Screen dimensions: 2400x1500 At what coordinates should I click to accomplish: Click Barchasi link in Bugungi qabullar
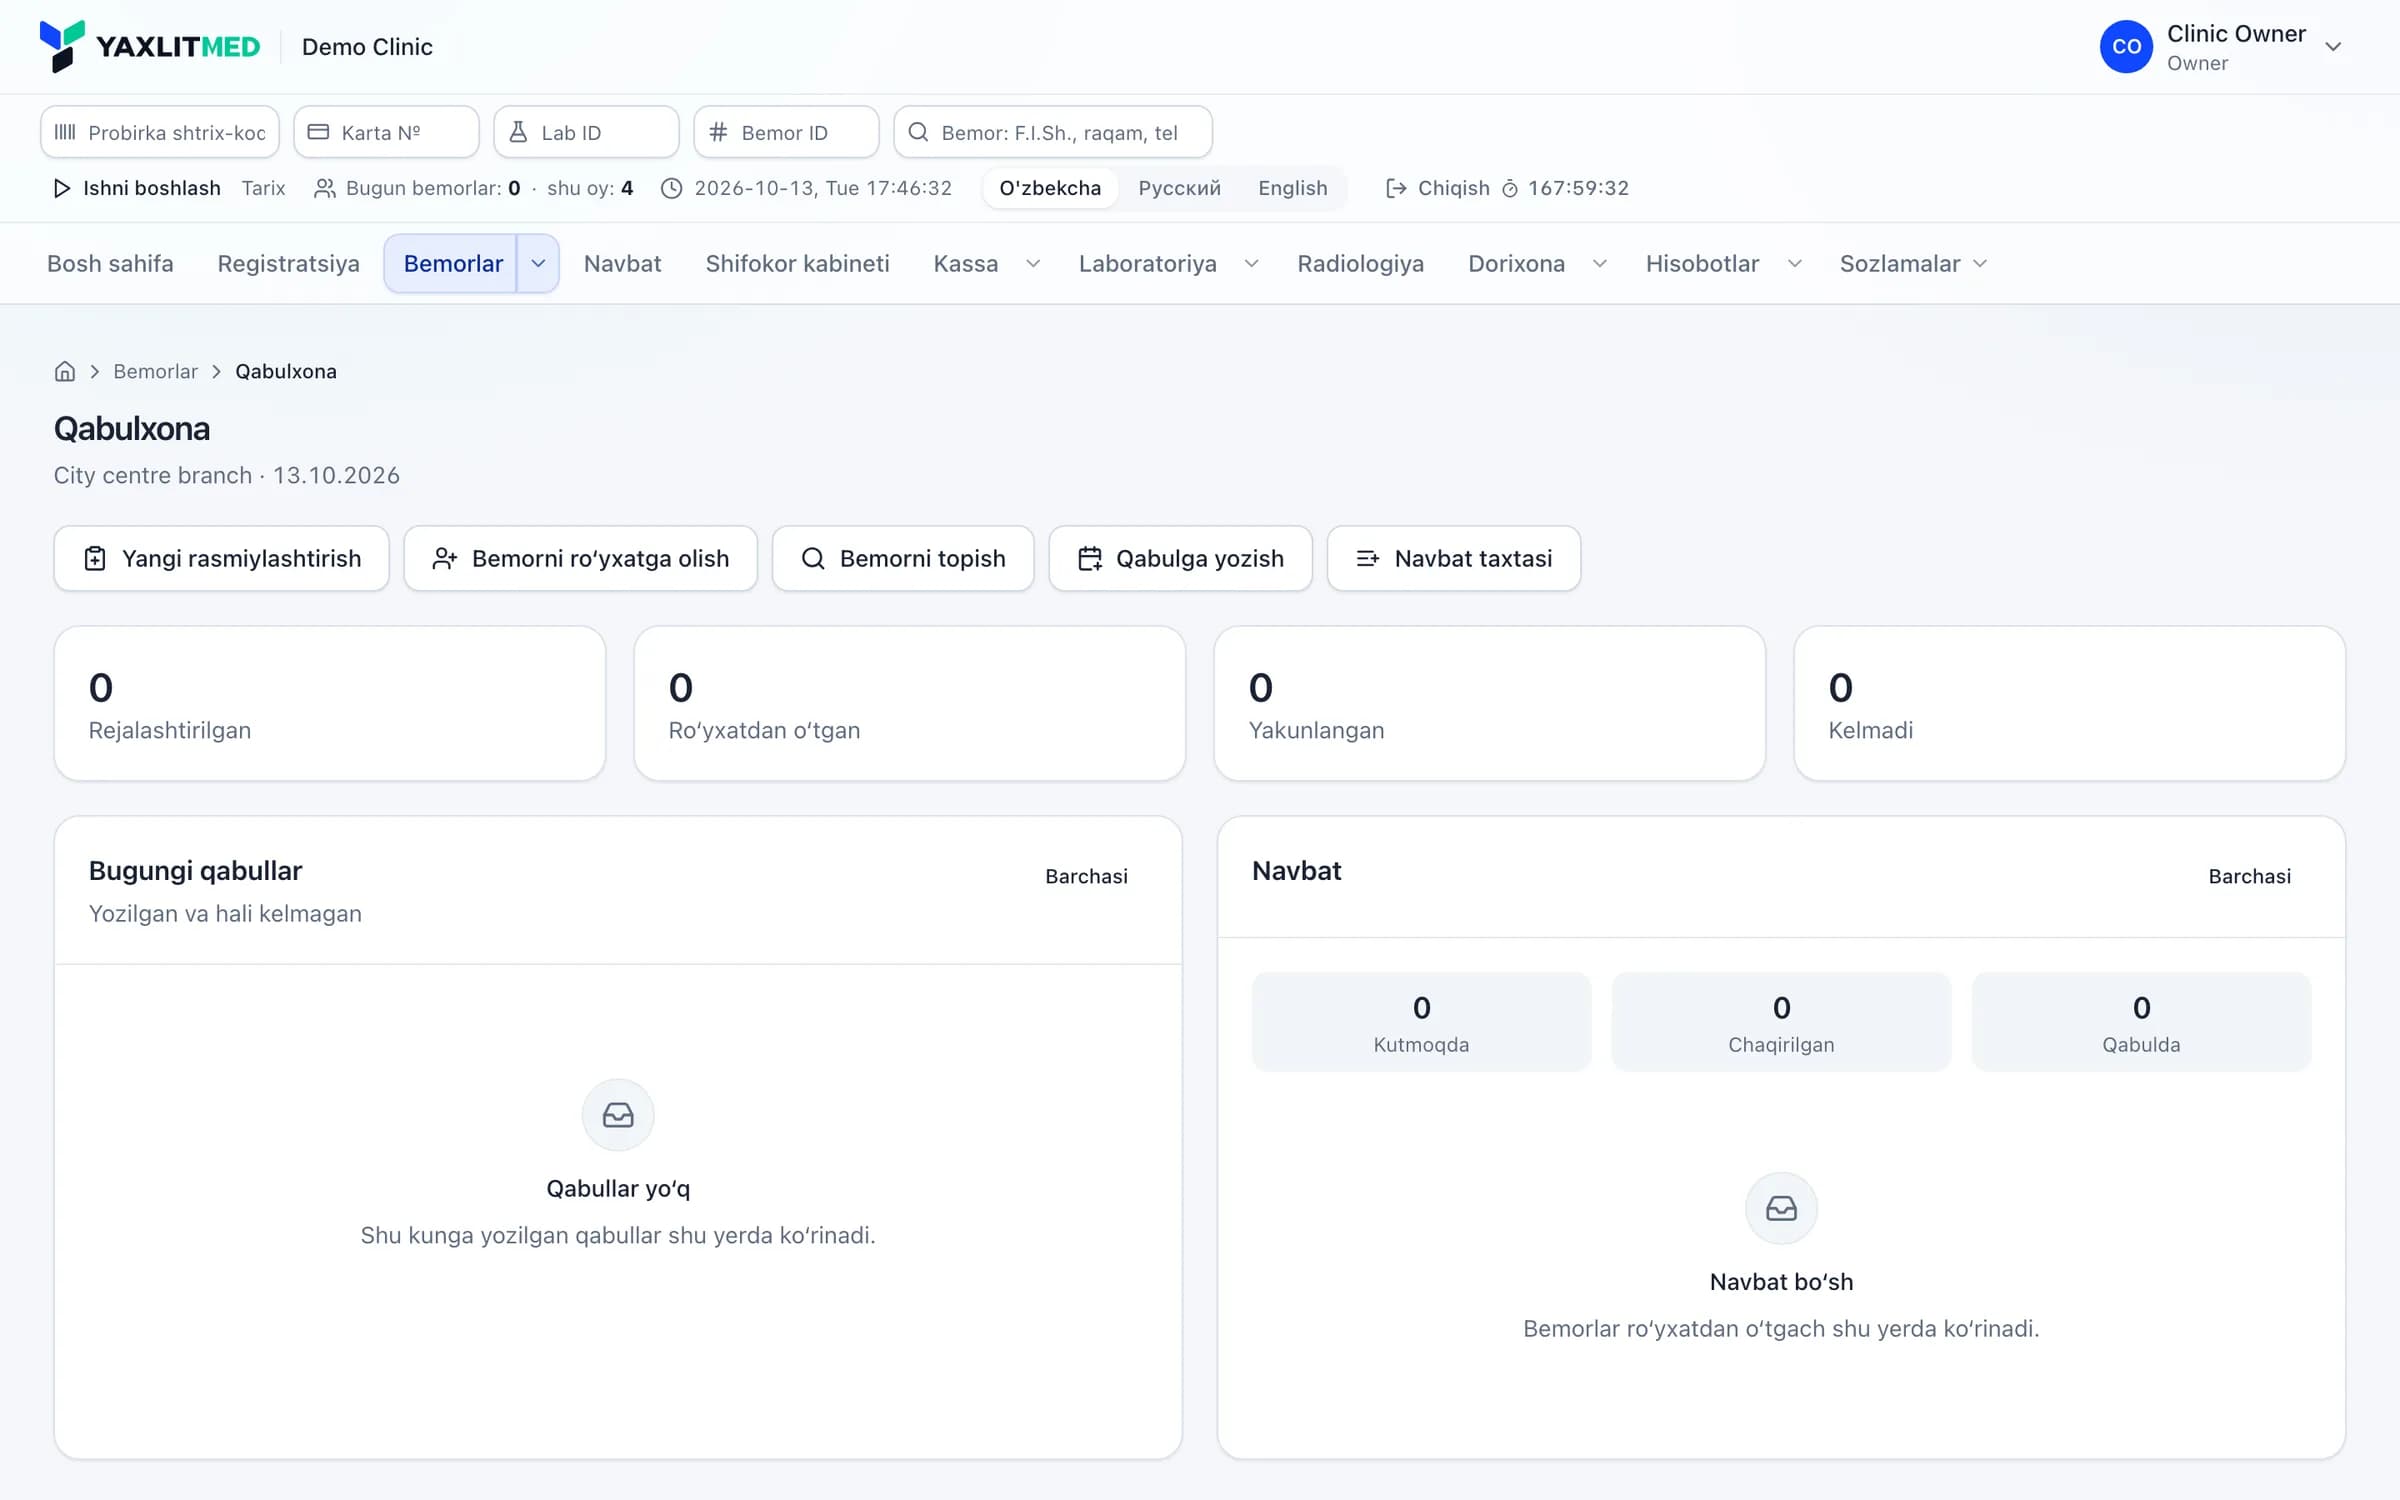point(1086,876)
